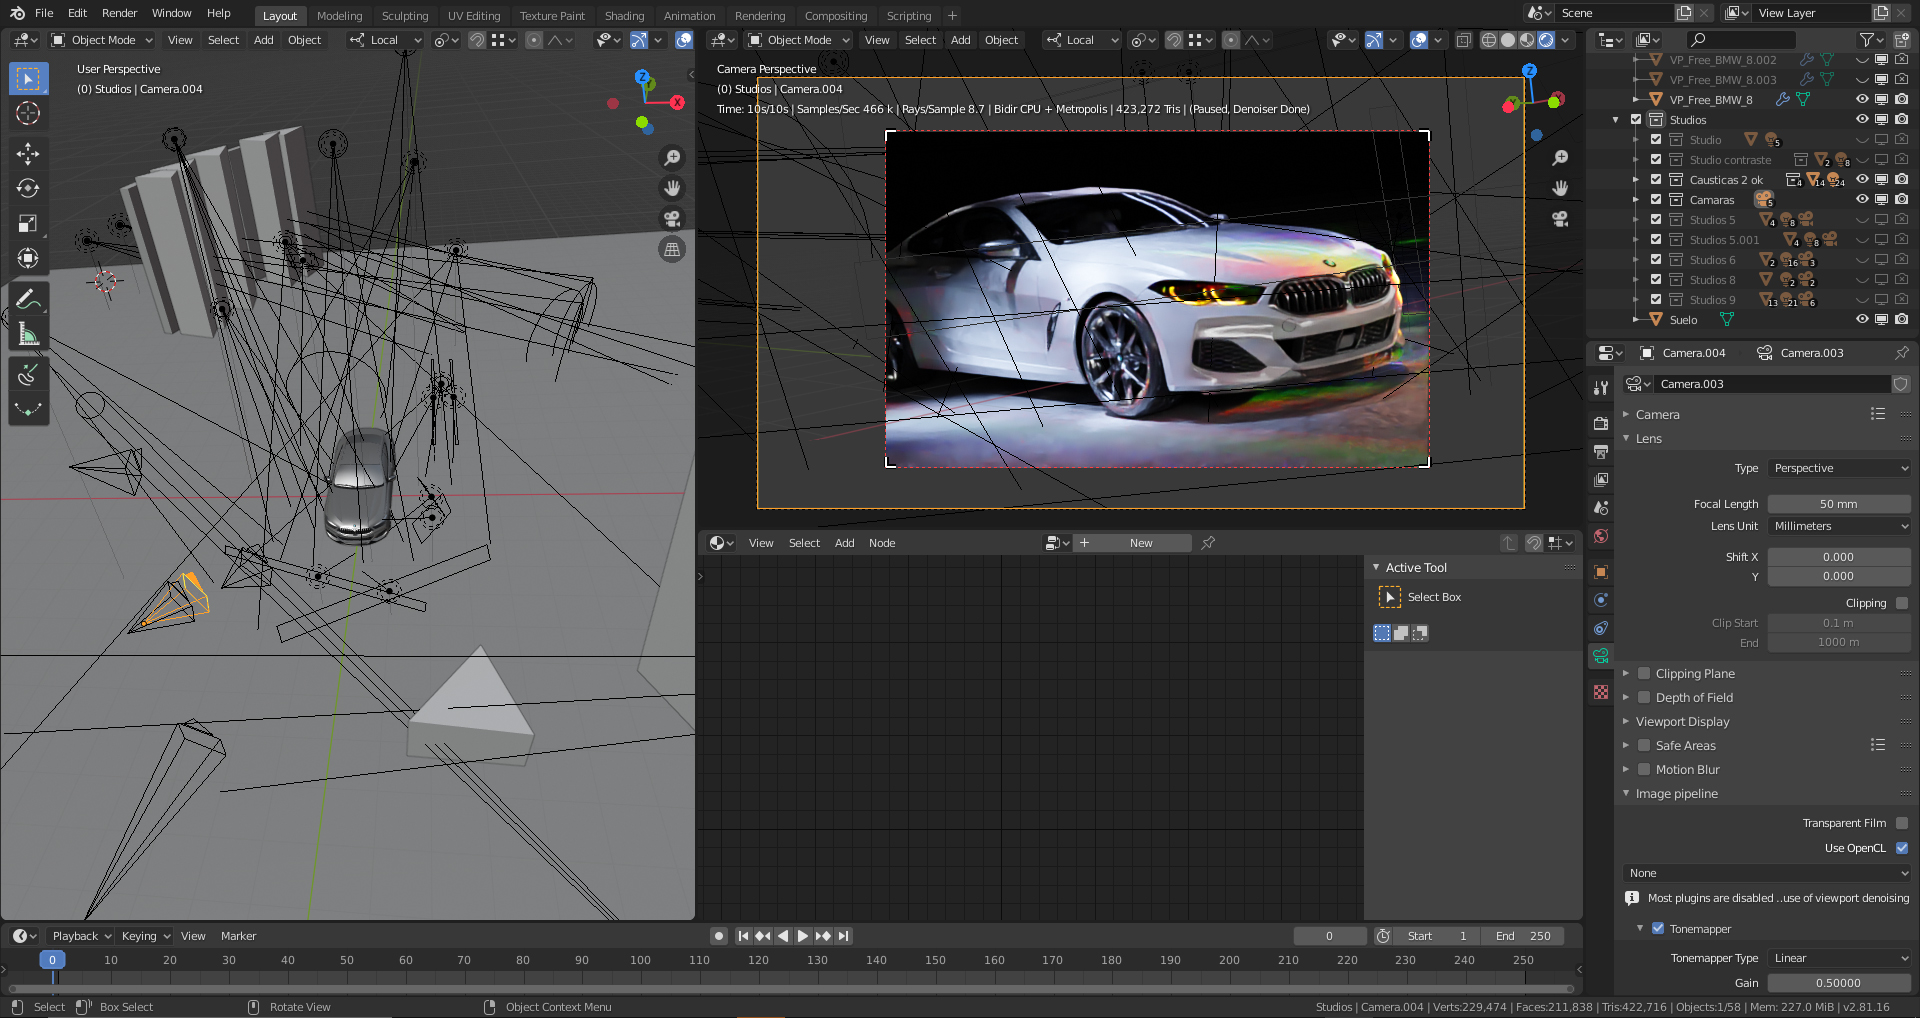Enable the Transparent Film checkbox

click(x=1901, y=823)
